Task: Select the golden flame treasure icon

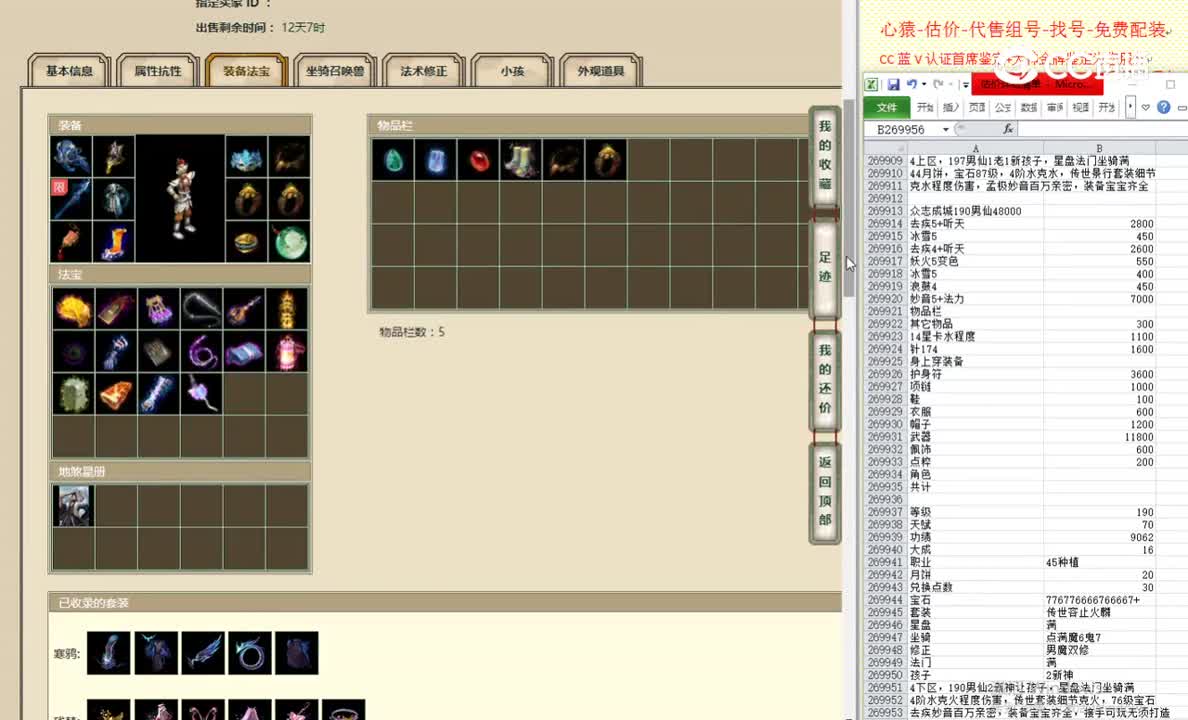Action: point(73,309)
